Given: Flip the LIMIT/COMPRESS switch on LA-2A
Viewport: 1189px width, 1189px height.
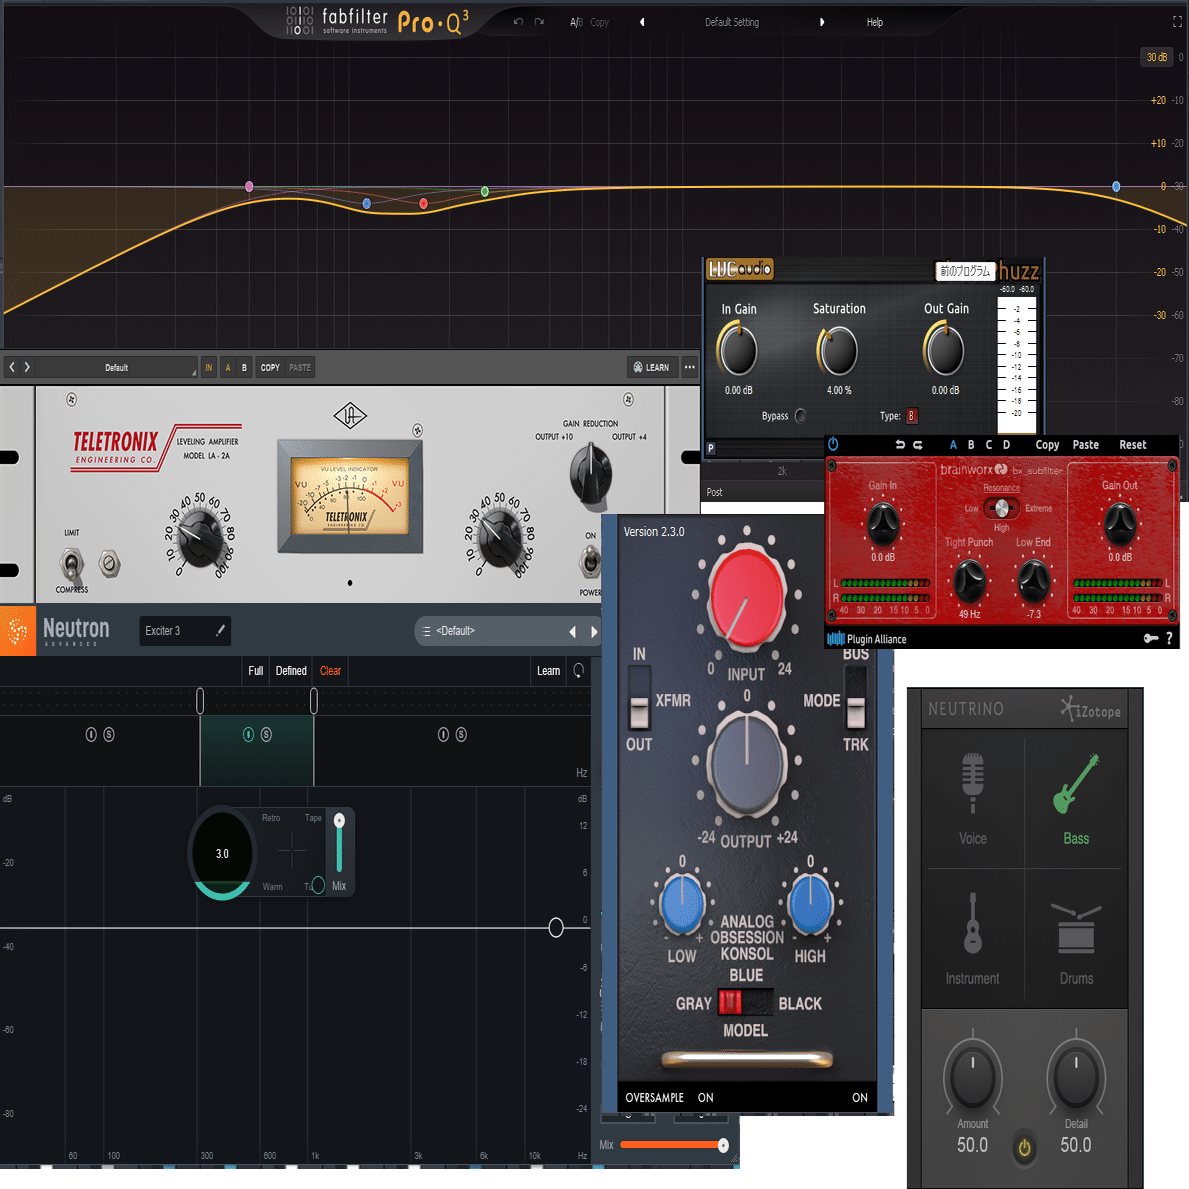Looking at the screenshot, I should click(71, 563).
